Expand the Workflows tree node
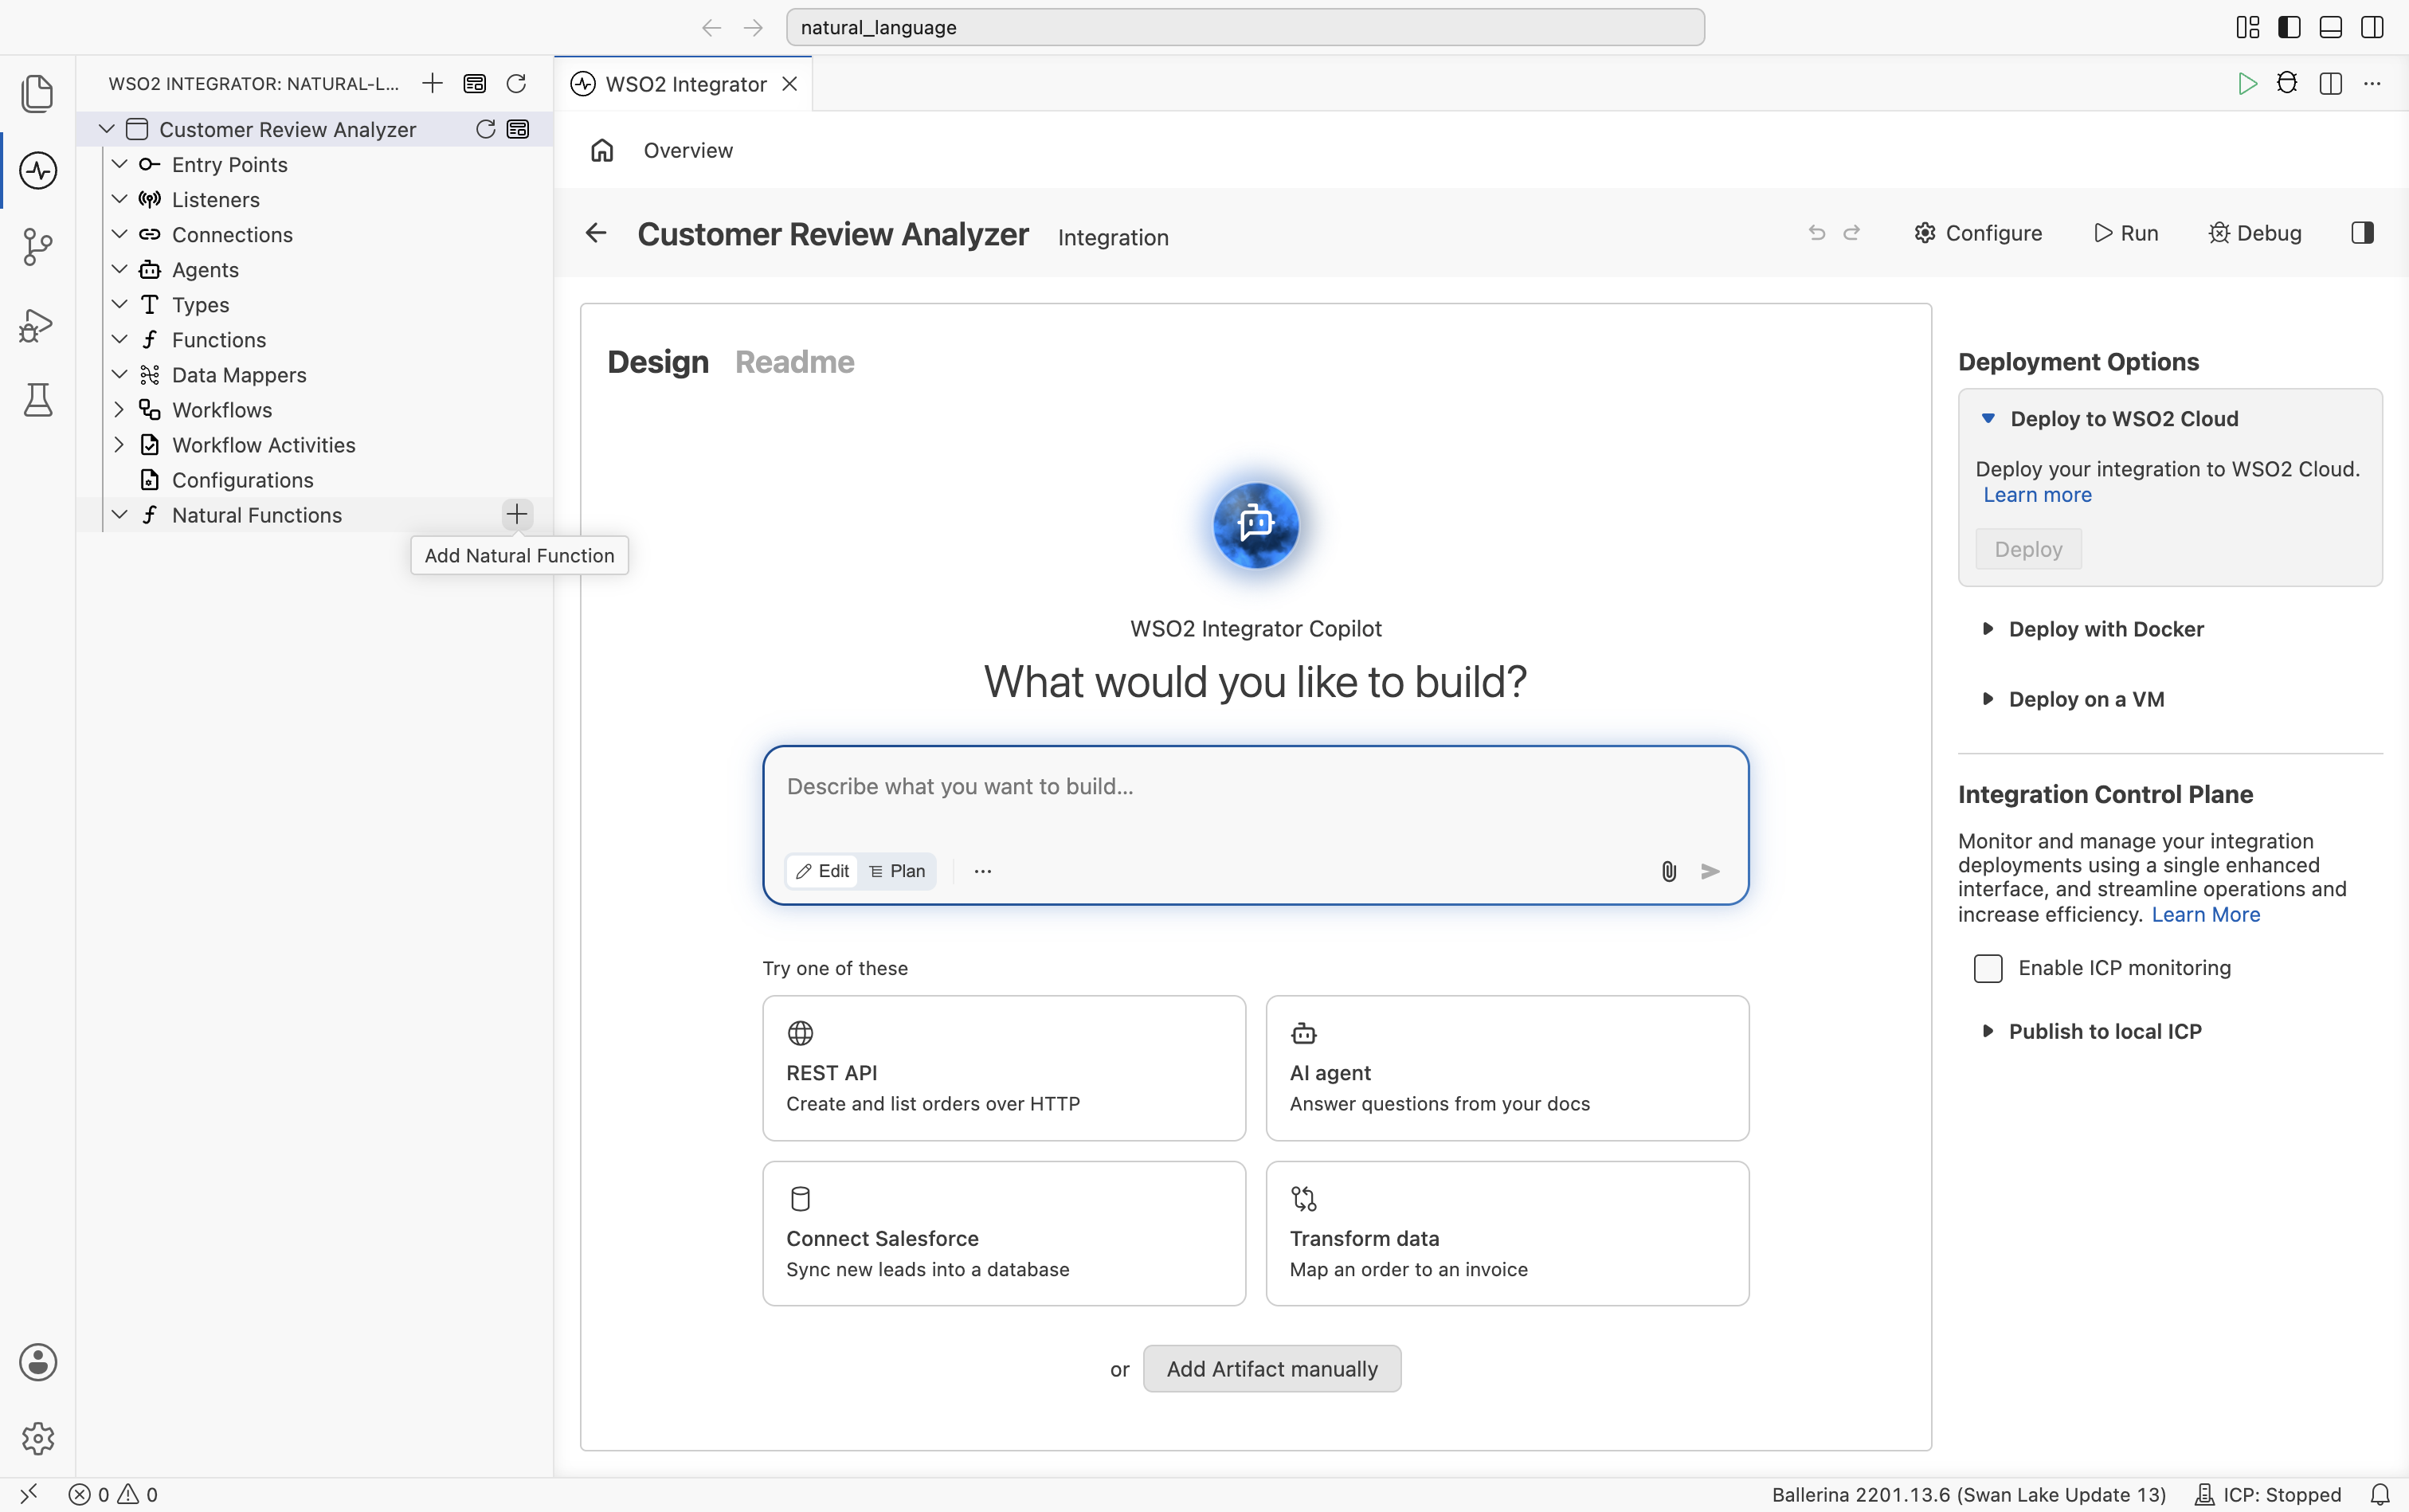 point(119,410)
